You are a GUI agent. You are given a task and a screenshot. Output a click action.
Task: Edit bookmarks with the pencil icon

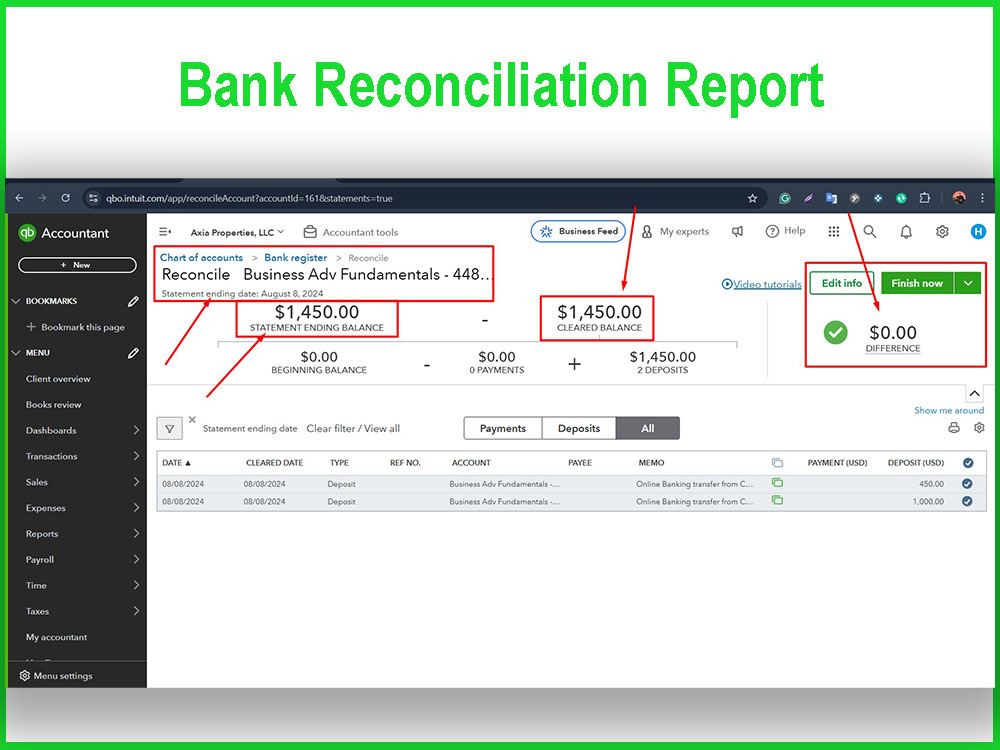click(x=133, y=301)
